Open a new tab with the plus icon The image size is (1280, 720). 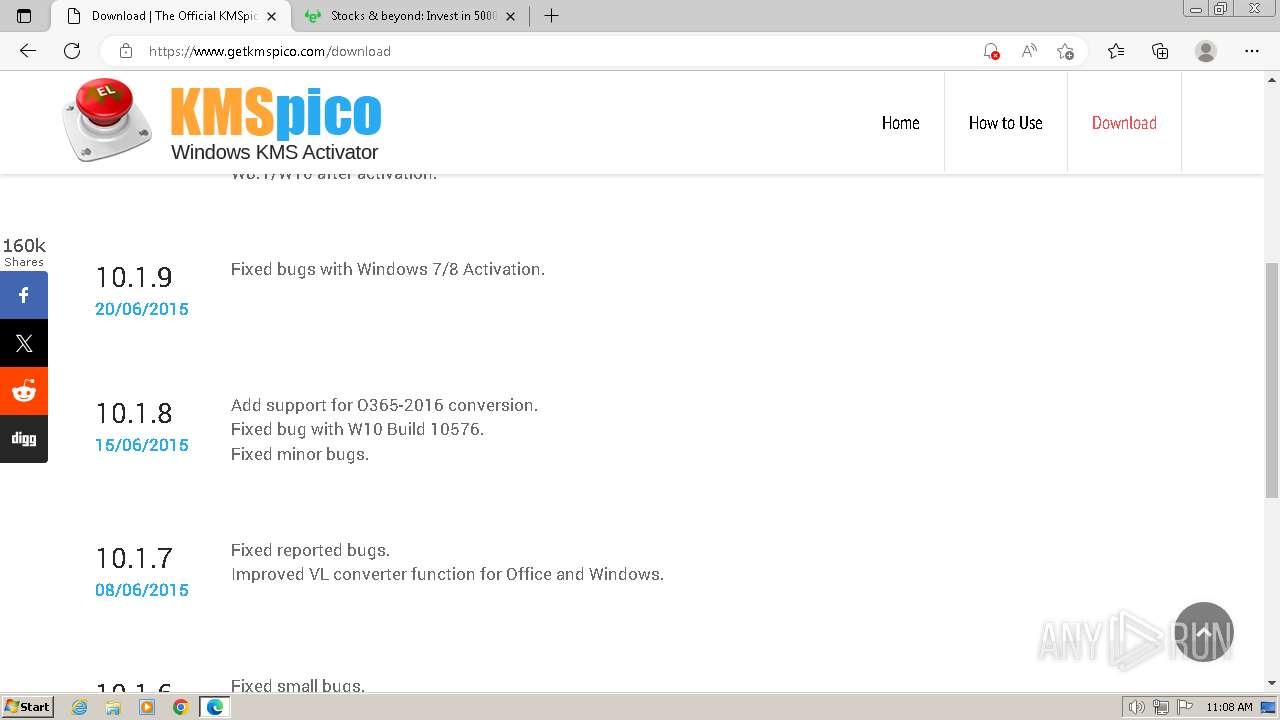(x=551, y=16)
